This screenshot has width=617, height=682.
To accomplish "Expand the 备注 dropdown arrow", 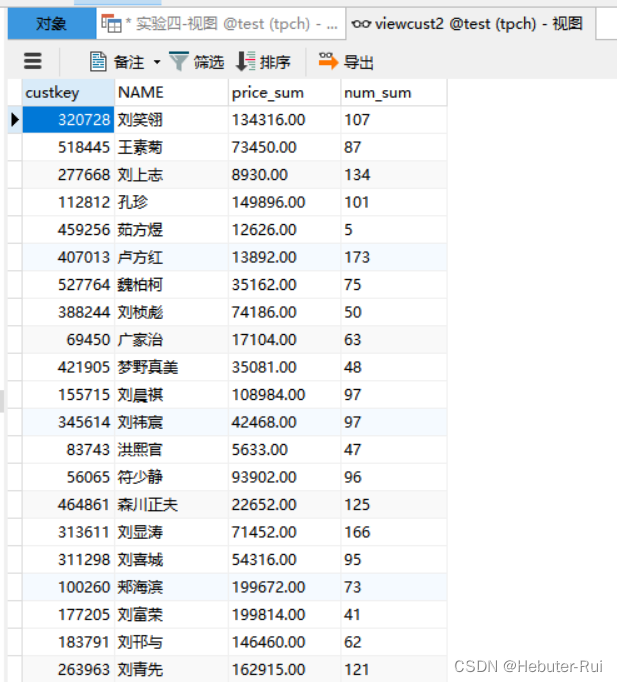I will coord(157,63).
